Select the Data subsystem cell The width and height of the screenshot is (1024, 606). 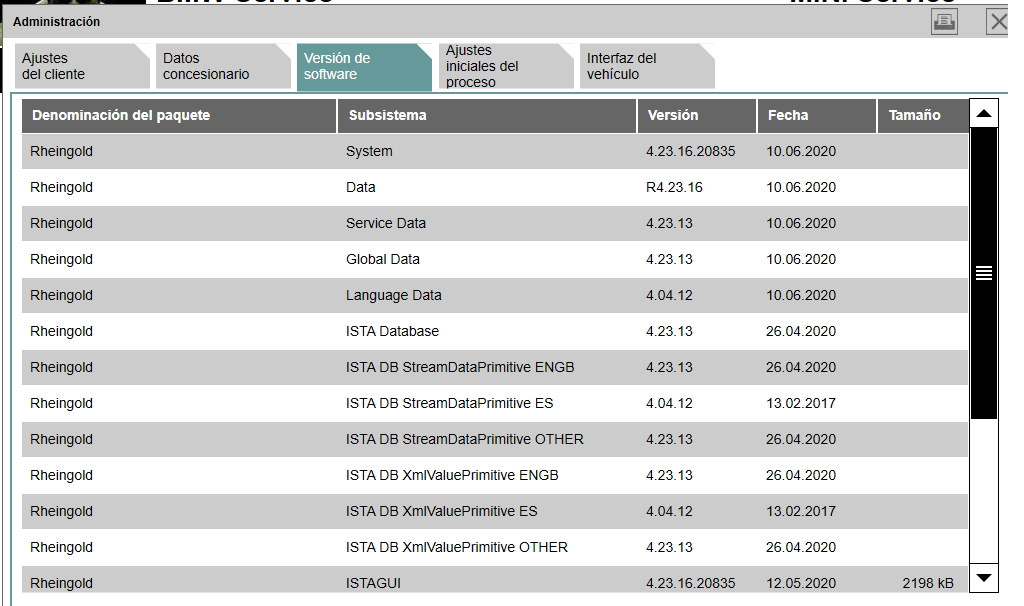360,187
